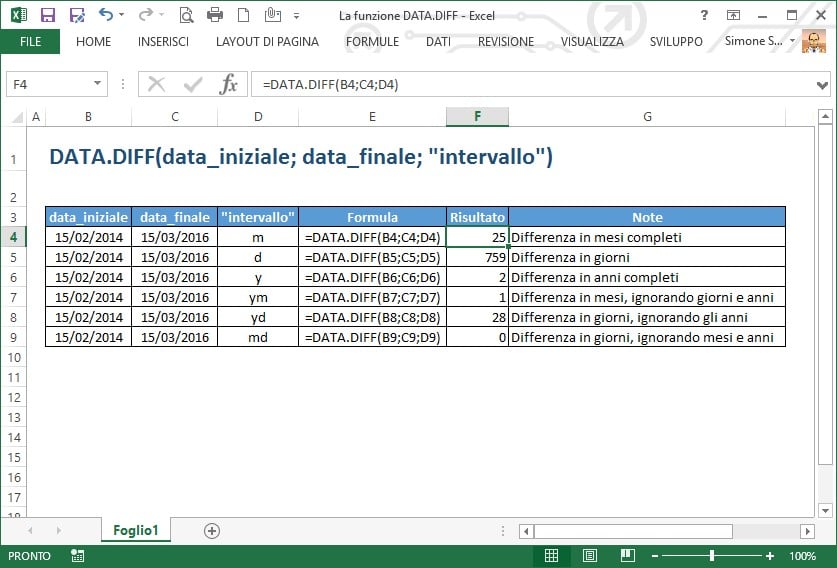This screenshot has height=568, width=837.
Task: Switch to the SVILUPPO tab
Action: 676,41
